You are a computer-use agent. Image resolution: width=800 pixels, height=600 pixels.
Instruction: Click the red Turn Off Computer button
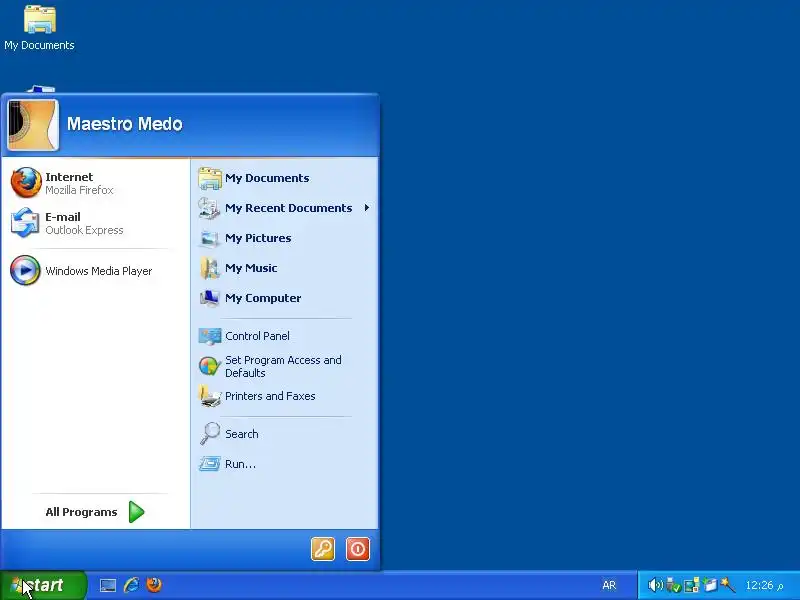tap(358, 549)
